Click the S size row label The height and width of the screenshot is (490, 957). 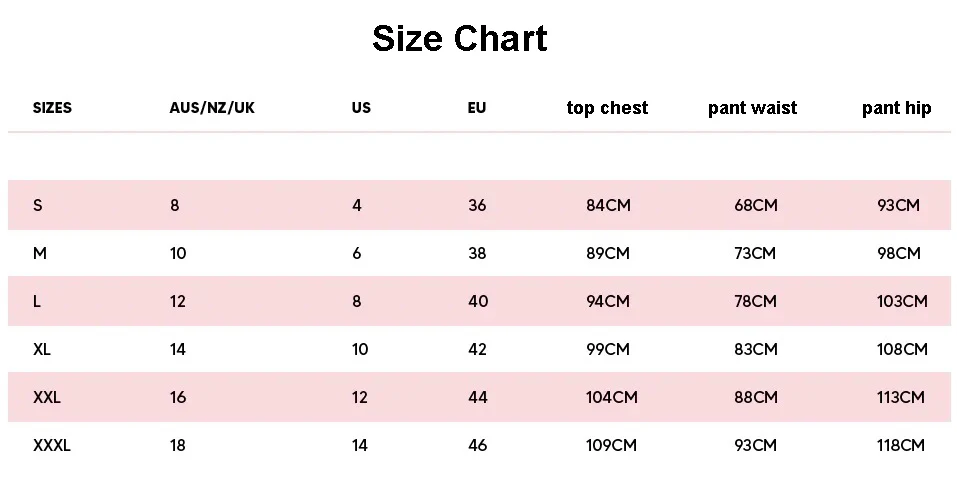[38, 206]
